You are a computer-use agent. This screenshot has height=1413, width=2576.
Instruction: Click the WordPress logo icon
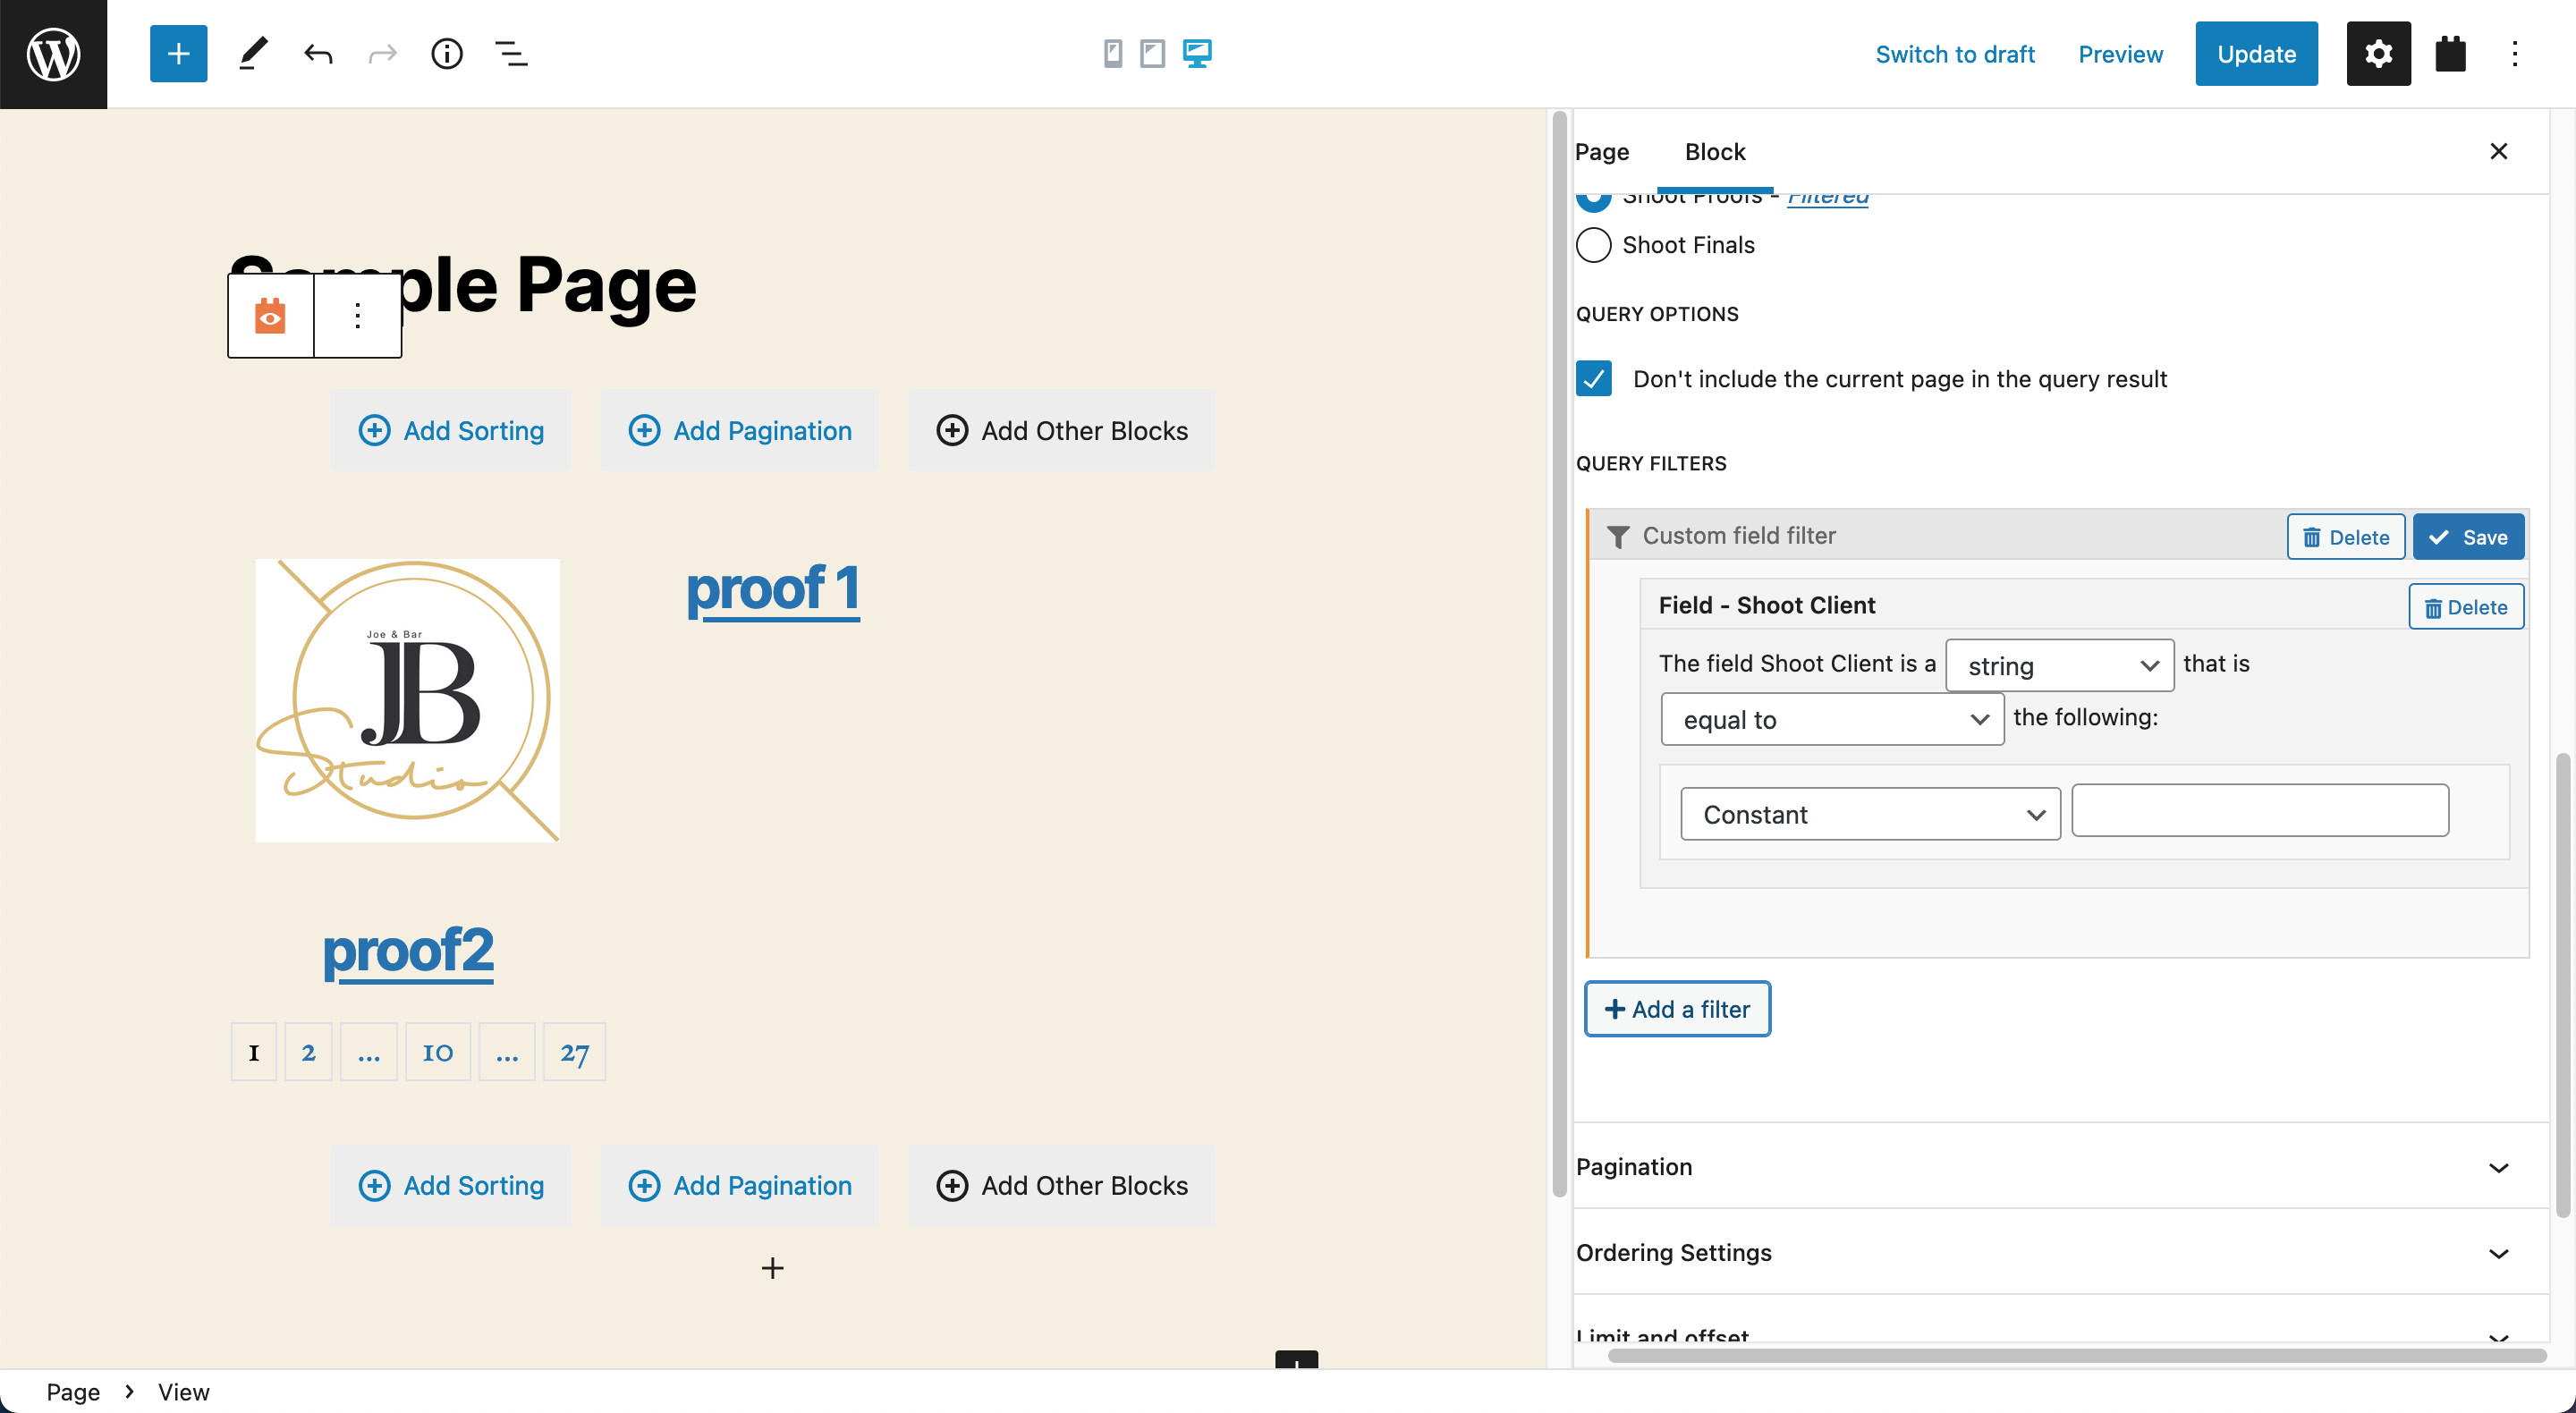53,53
